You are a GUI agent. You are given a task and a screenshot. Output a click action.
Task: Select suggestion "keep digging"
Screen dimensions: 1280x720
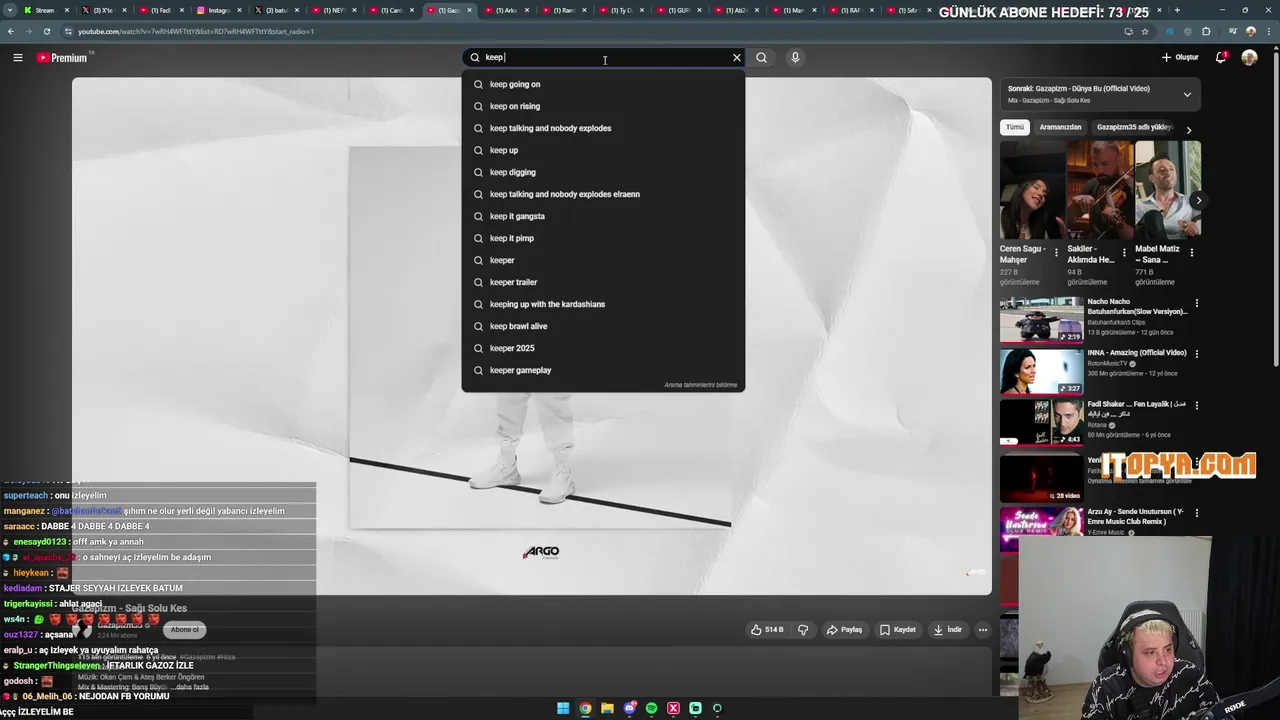pos(603,172)
